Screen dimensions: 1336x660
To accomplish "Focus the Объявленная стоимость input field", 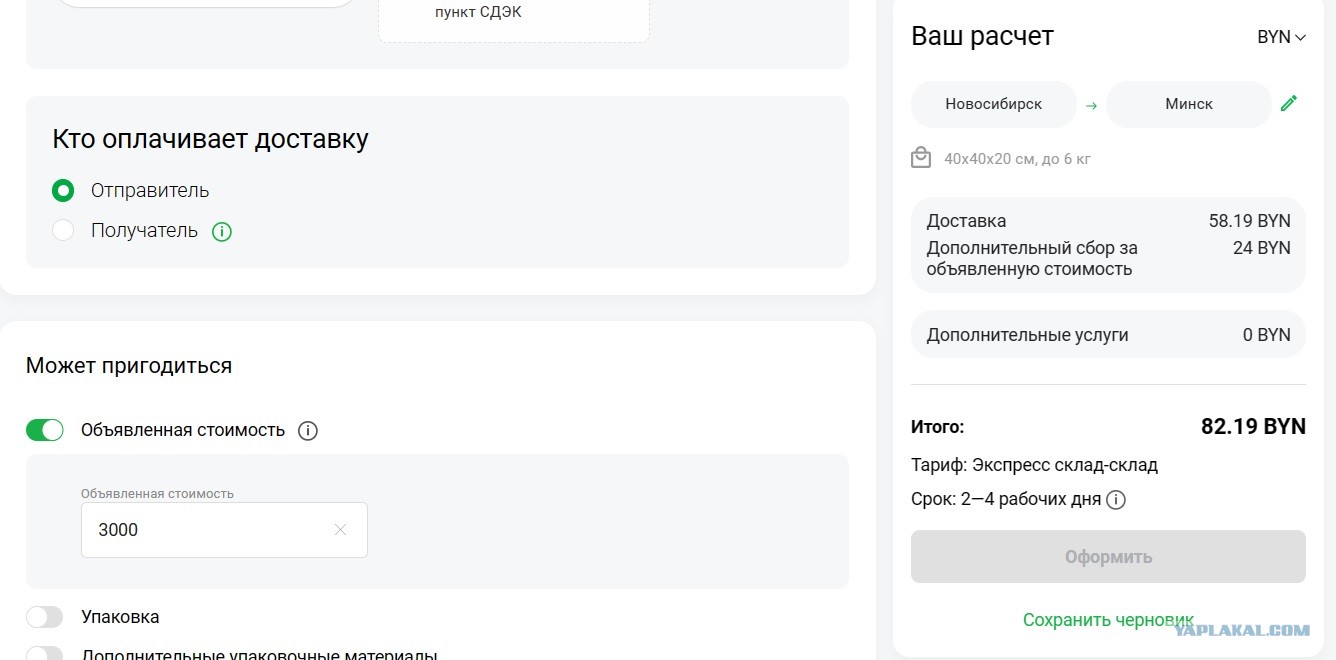I will 210,530.
